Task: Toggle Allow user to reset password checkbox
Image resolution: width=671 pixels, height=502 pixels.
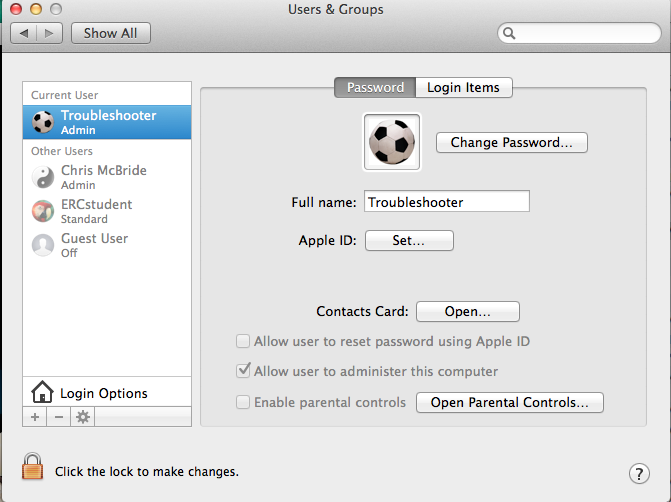Action: pos(242,341)
